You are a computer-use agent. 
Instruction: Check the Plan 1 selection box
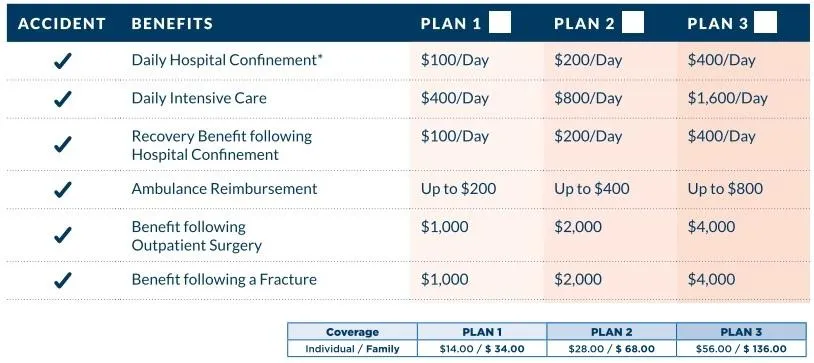pyautogui.click(x=500, y=23)
